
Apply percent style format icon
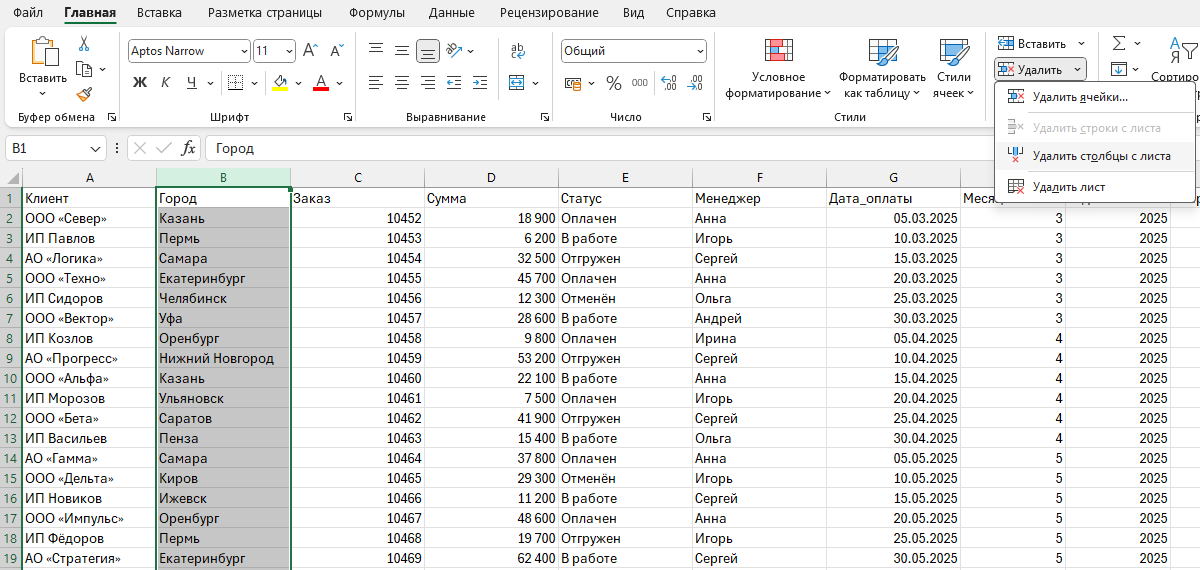[613, 84]
